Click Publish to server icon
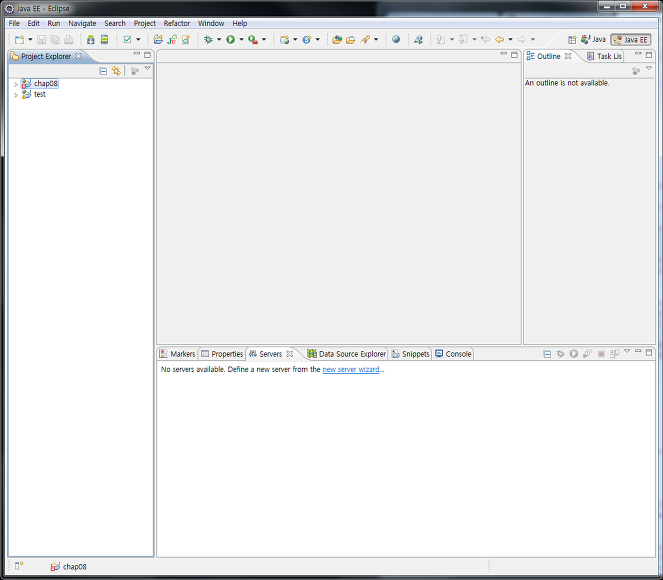The height and width of the screenshot is (580, 663). (614, 354)
